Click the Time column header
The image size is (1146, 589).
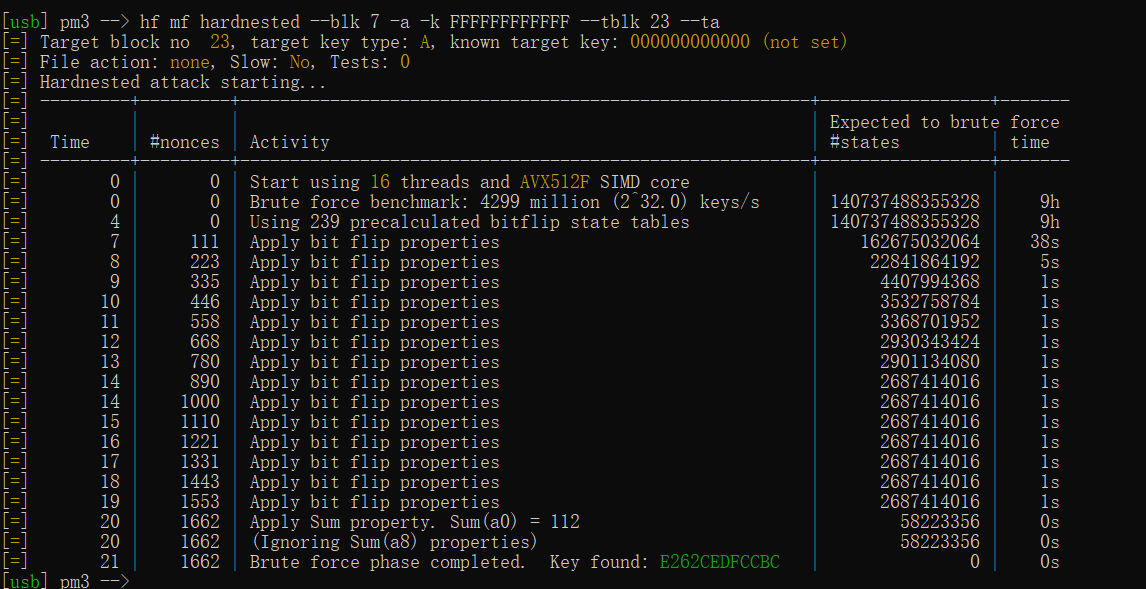point(70,142)
